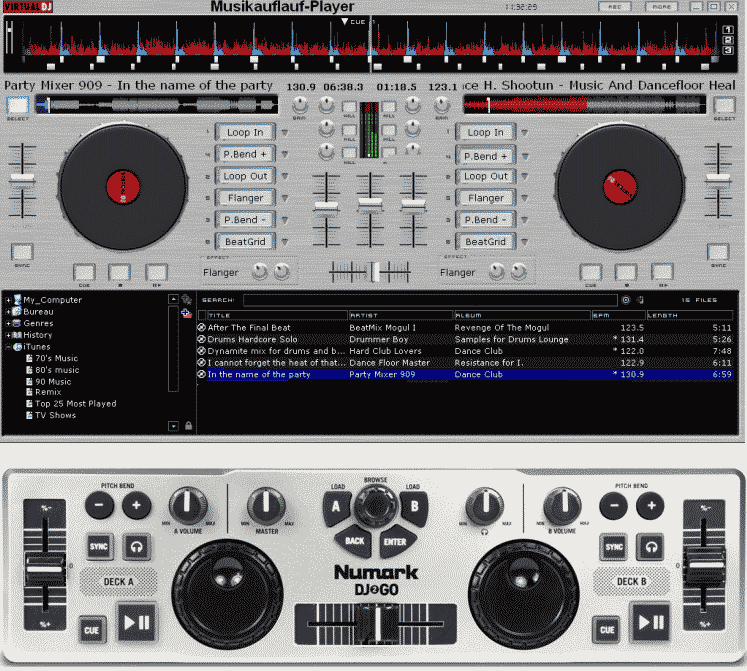
Task: Click deck A Loop Out button
Action: click(x=245, y=176)
